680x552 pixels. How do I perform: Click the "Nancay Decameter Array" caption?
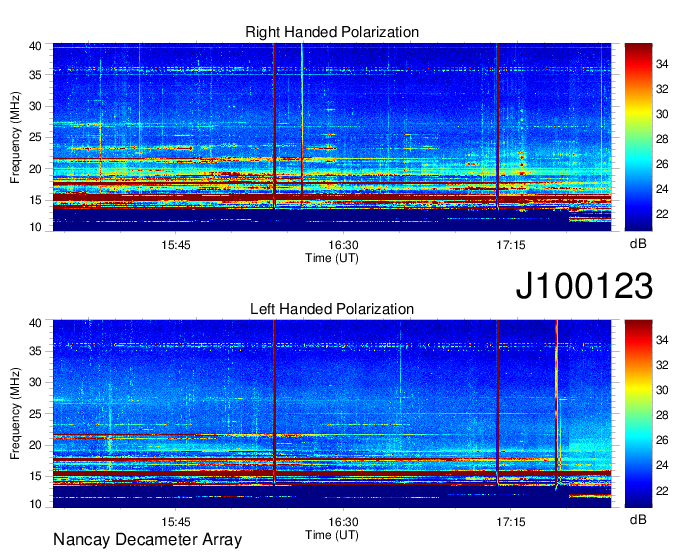click(147, 540)
